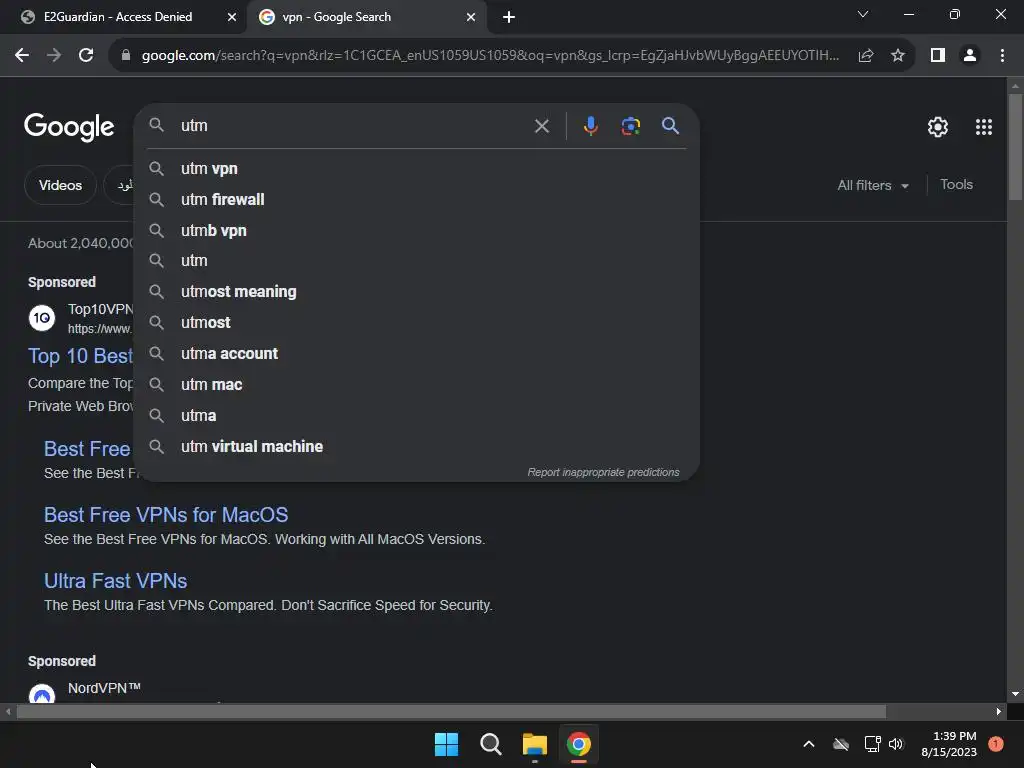
Task: Pick the "utmost meaning" suggestion
Action: (417, 291)
